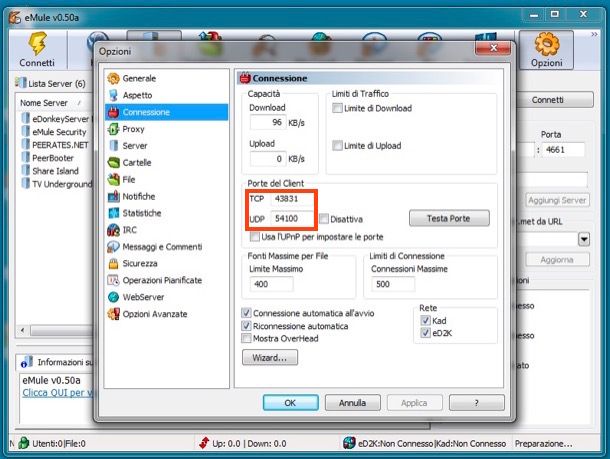This screenshot has height=459, width=610.
Task: Click the Annulla button
Action: point(352,403)
